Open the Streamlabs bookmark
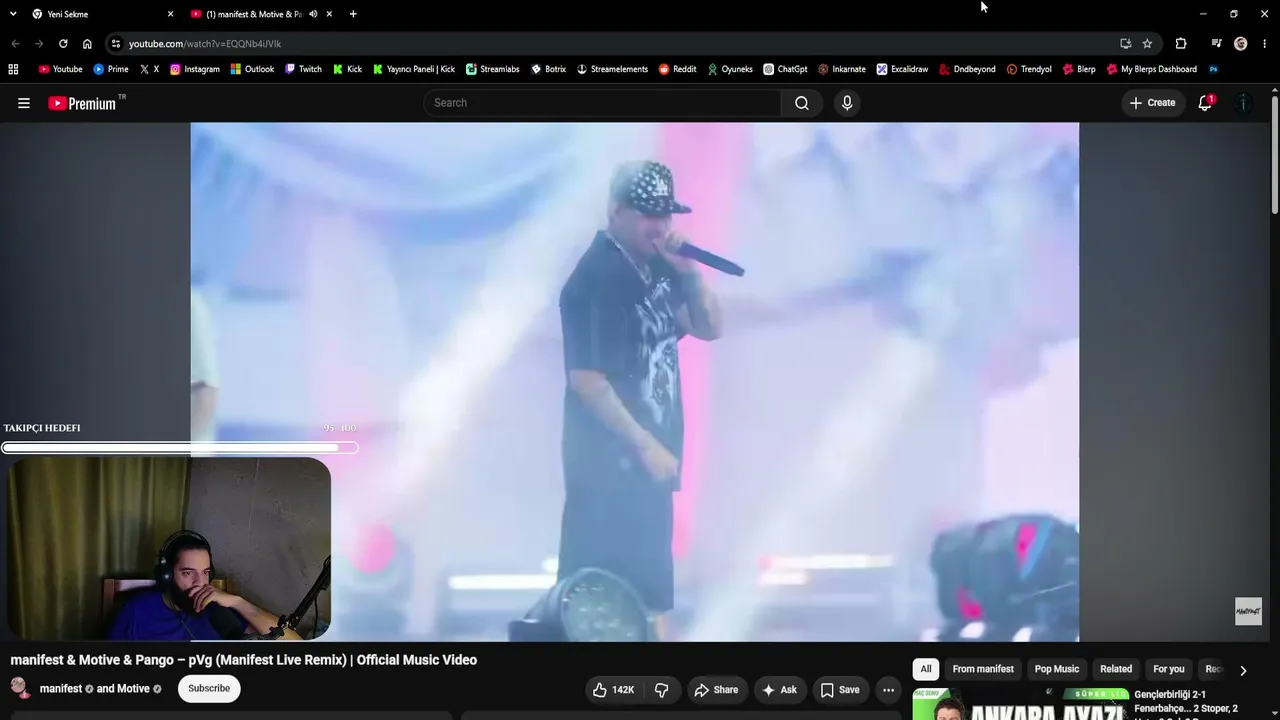1280x720 pixels. (492, 69)
